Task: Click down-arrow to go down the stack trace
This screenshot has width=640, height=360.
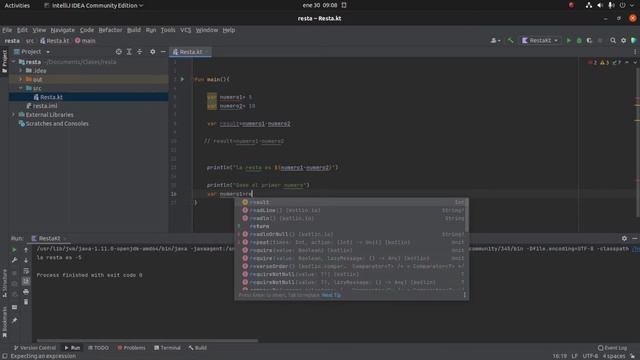Action: [x=26, y=260]
